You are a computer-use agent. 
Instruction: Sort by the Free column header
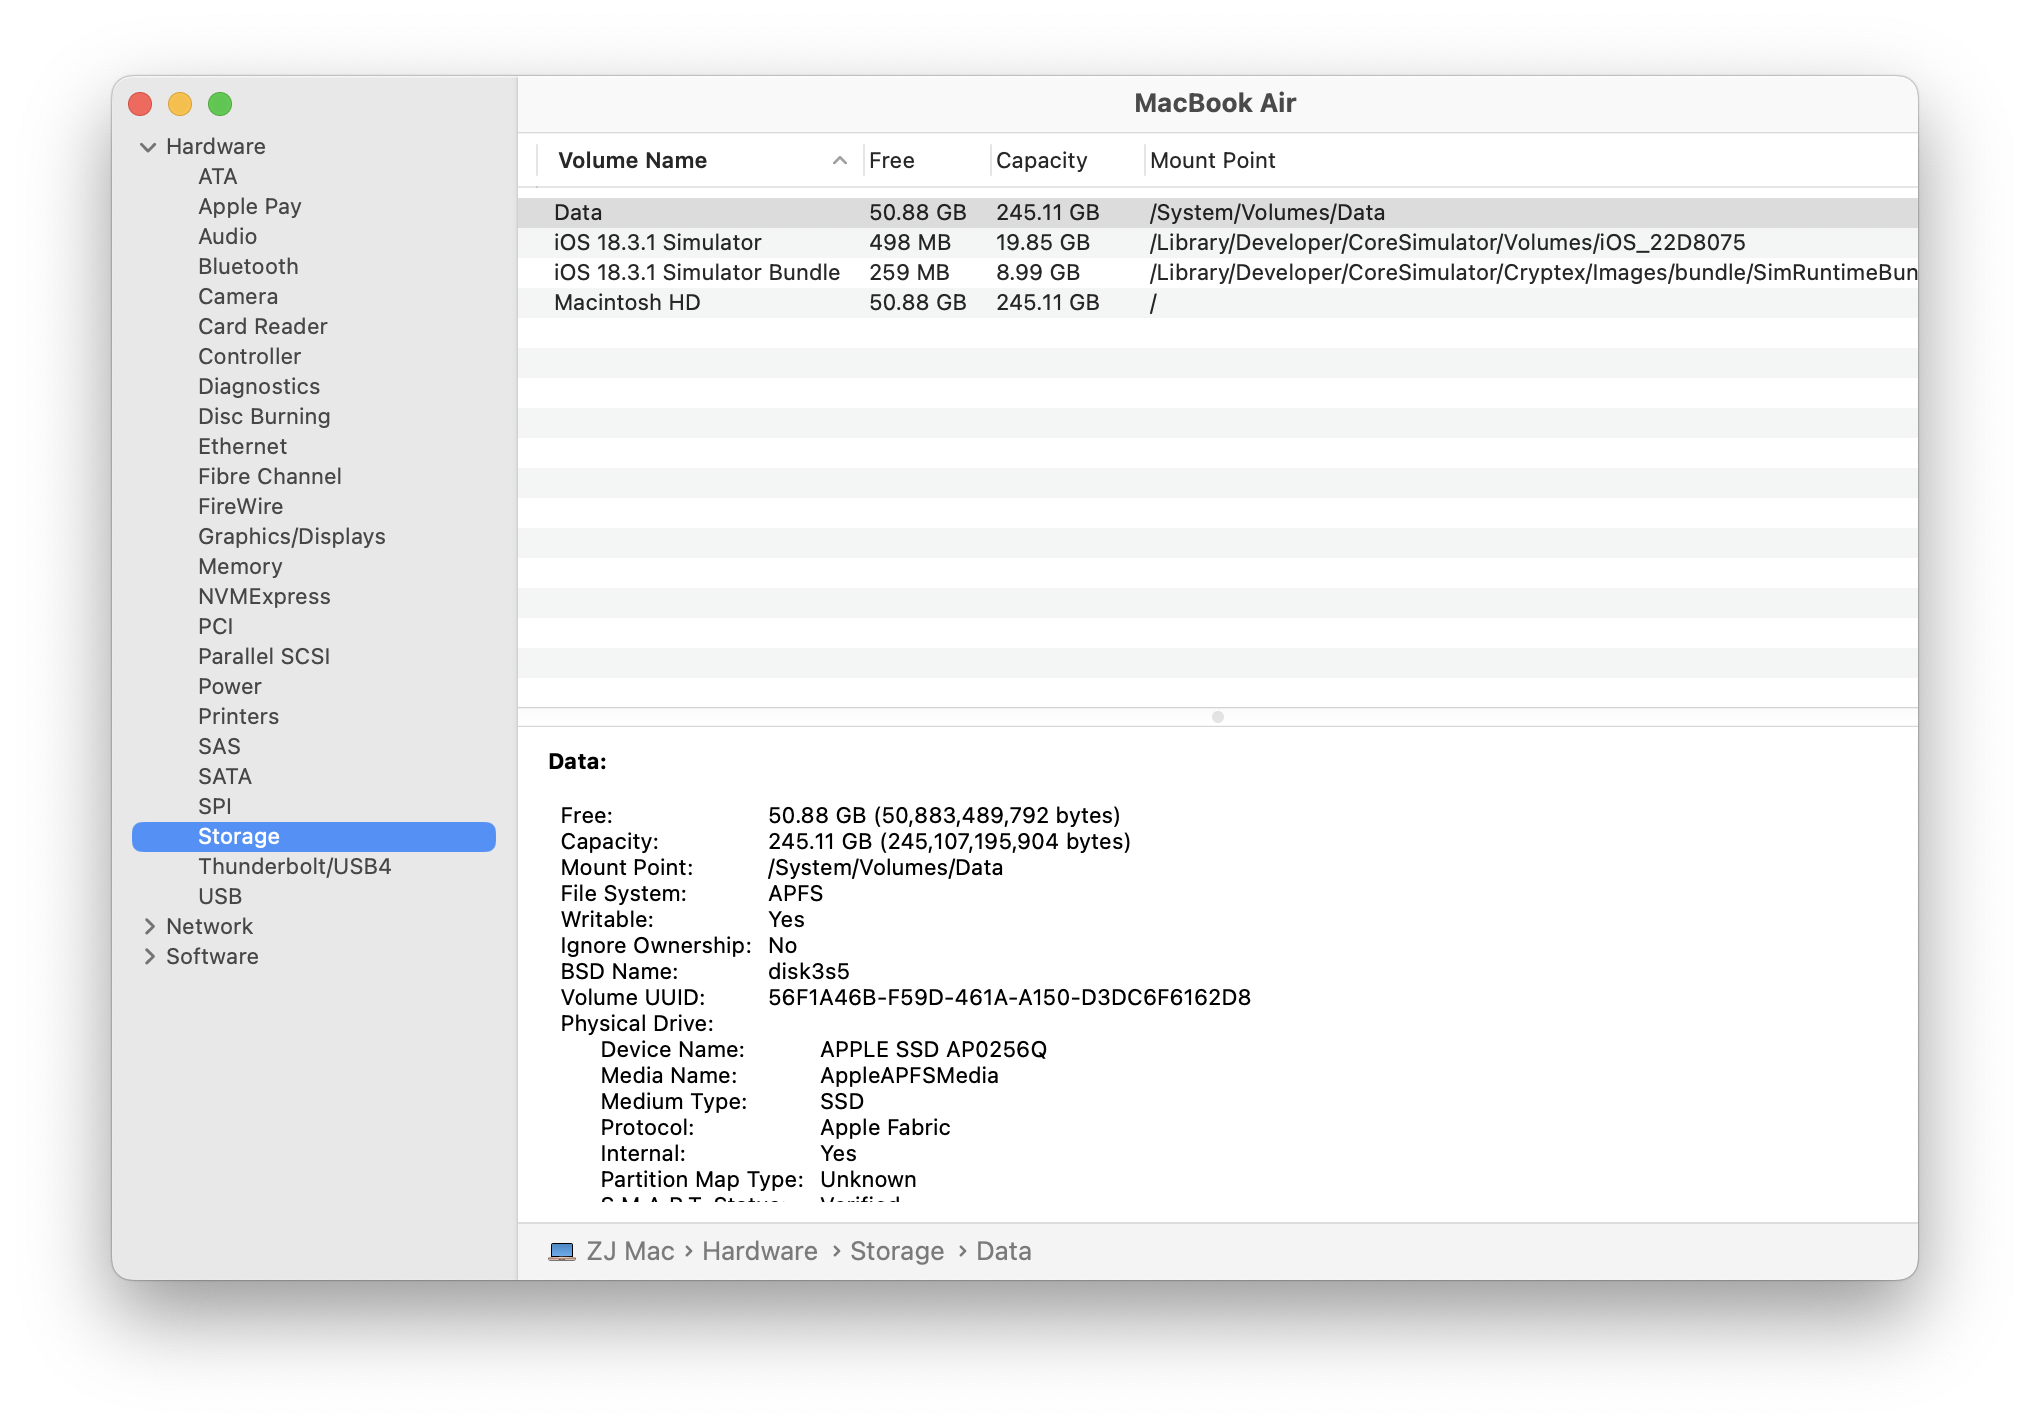point(891,161)
